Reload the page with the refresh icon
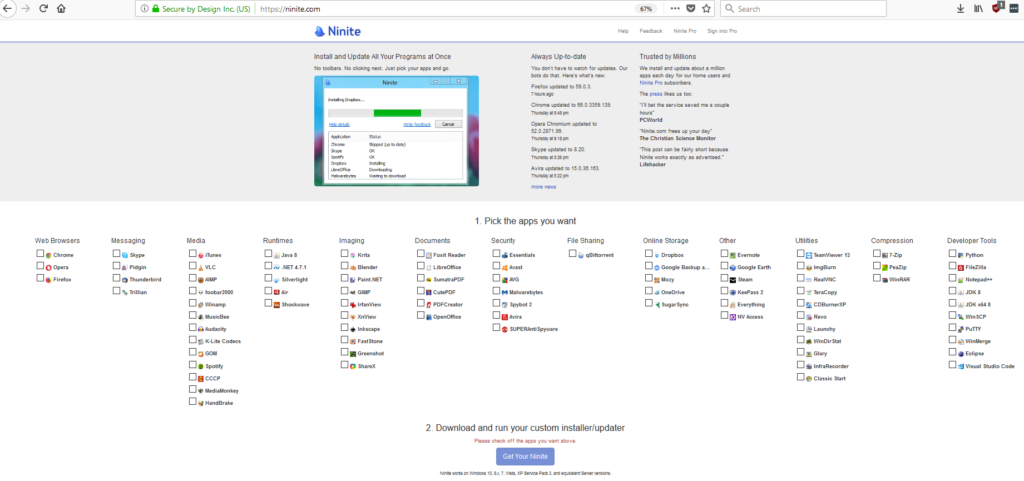 (x=44, y=9)
